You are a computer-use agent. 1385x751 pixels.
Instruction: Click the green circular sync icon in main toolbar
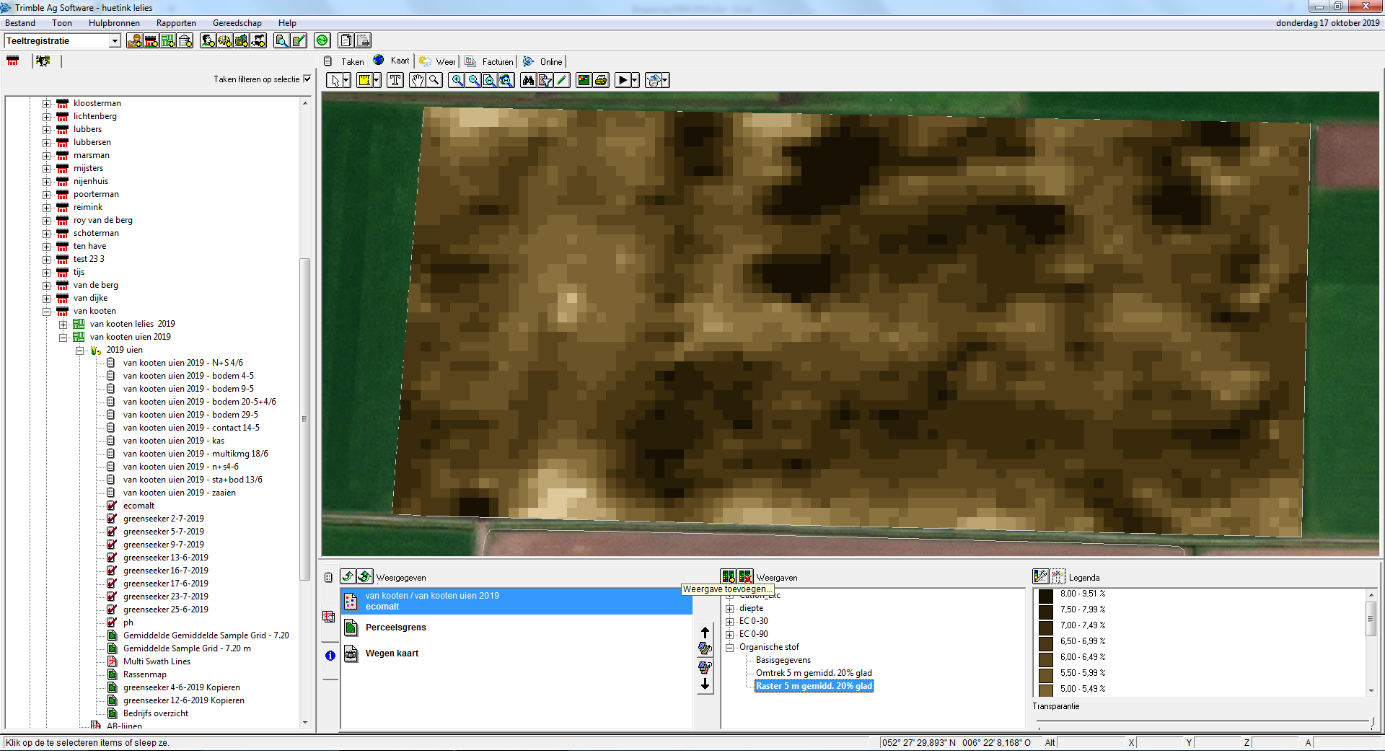[x=322, y=40]
